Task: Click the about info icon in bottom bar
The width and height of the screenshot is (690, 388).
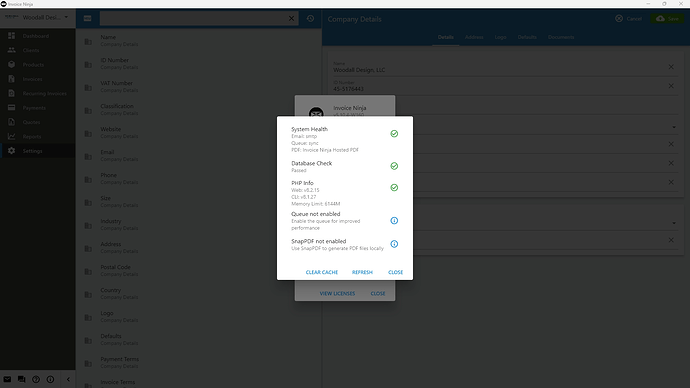Action: point(51,379)
